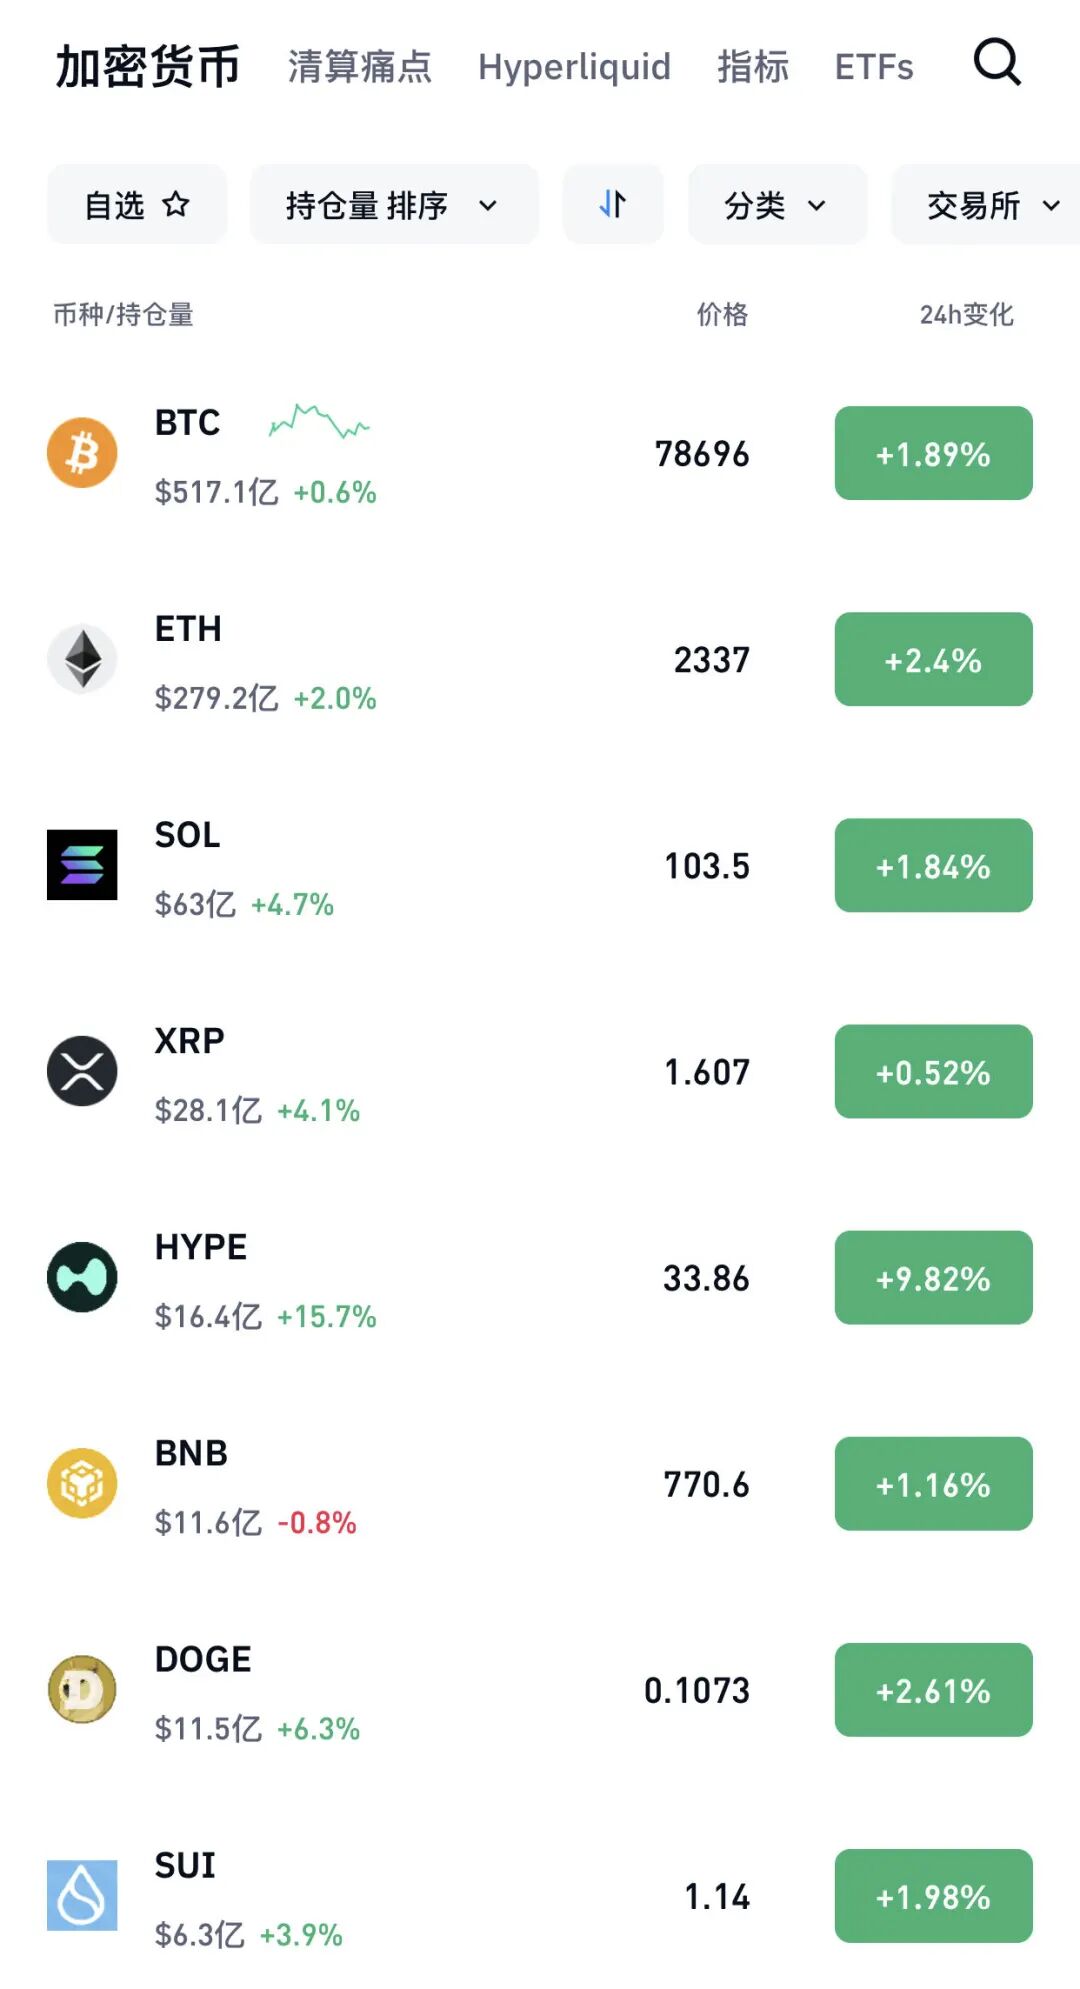Open the search magnifier icon
The width and height of the screenshot is (1080, 1989).
click(997, 63)
